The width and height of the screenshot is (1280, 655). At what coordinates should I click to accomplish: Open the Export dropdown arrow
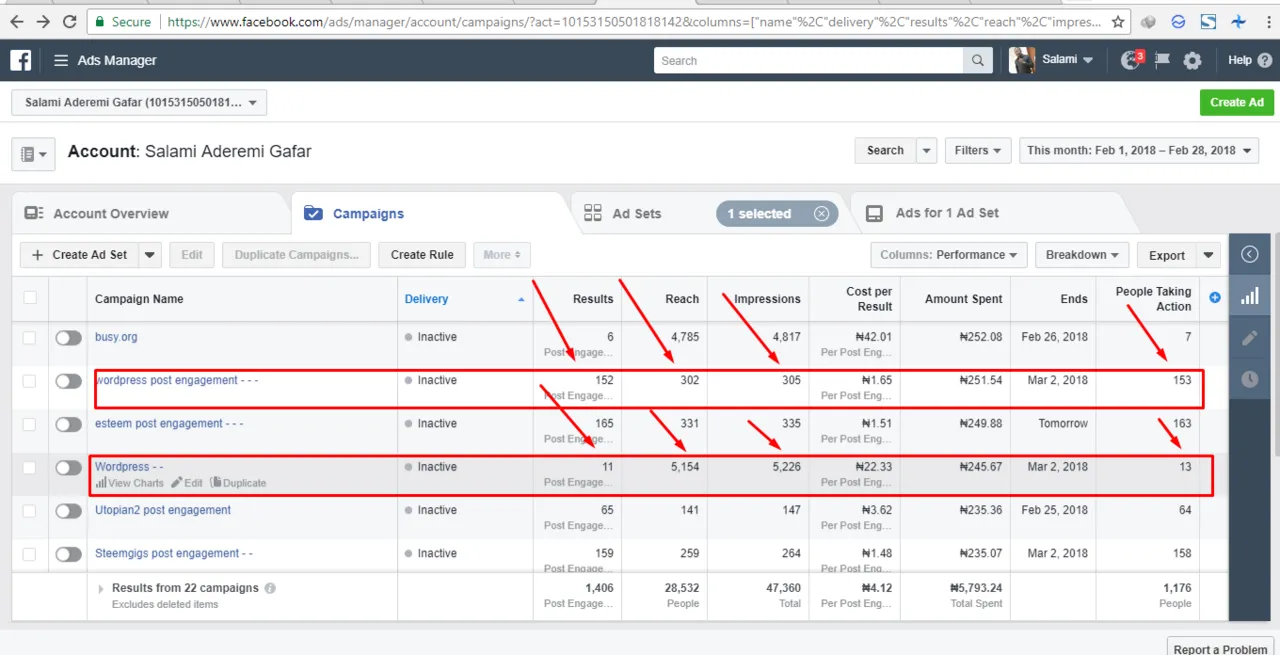(1209, 255)
